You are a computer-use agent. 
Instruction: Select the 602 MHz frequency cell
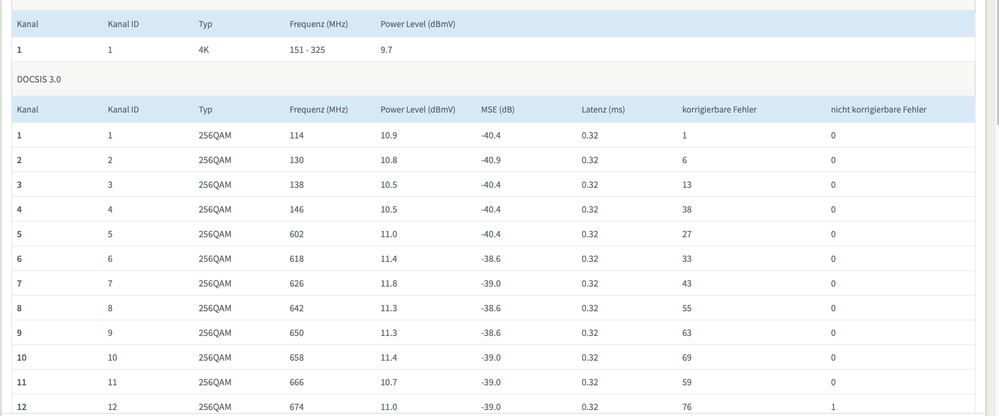click(x=296, y=234)
